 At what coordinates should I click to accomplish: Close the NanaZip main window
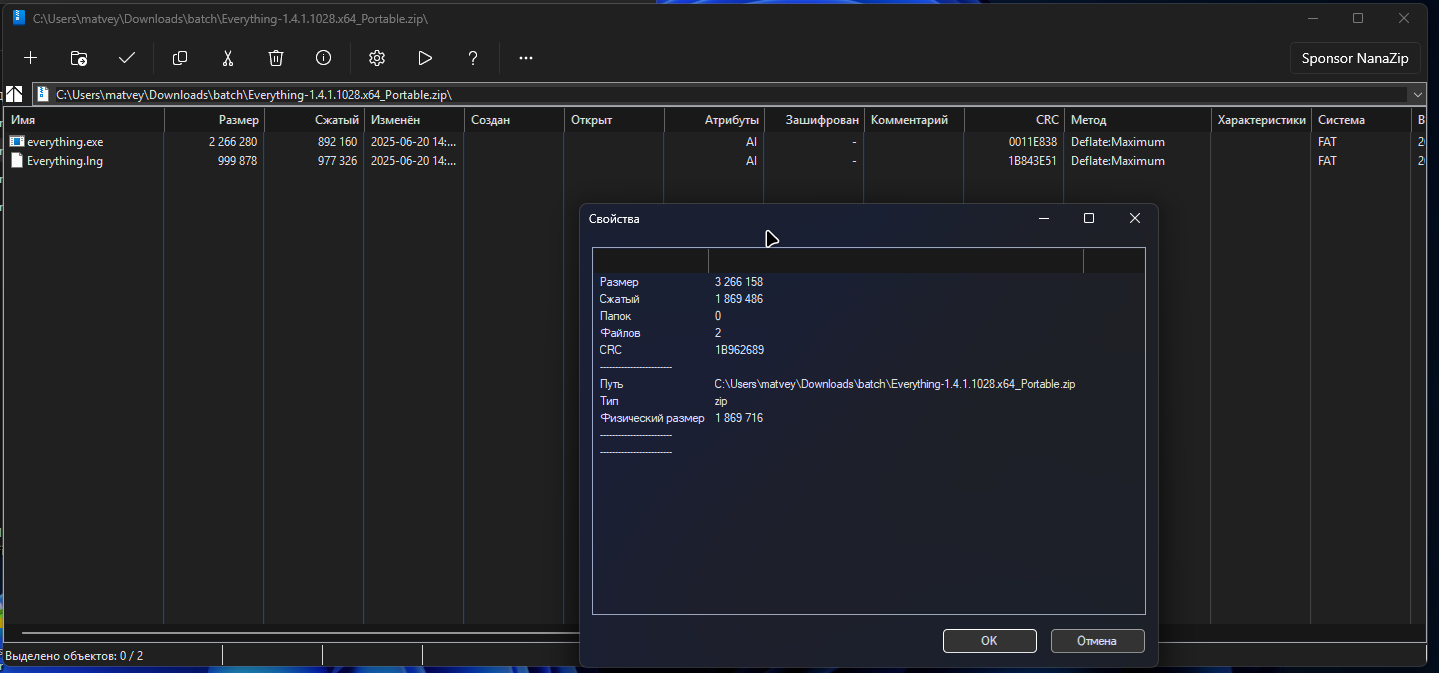[x=1404, y=18]
